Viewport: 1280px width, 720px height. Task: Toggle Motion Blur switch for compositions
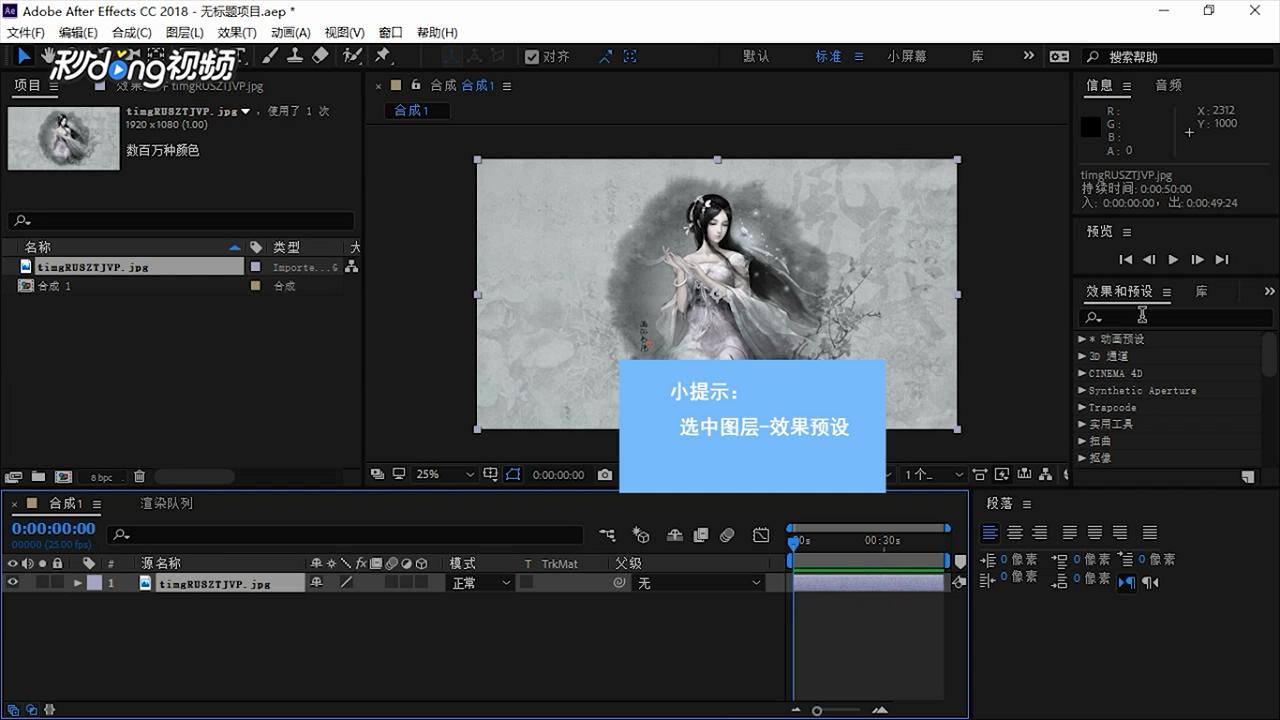[x=727, y=536]
